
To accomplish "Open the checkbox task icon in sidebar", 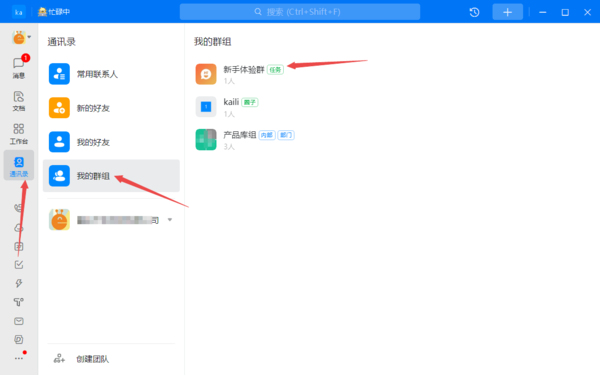I will pyautogui.click(x=19, y=264).
